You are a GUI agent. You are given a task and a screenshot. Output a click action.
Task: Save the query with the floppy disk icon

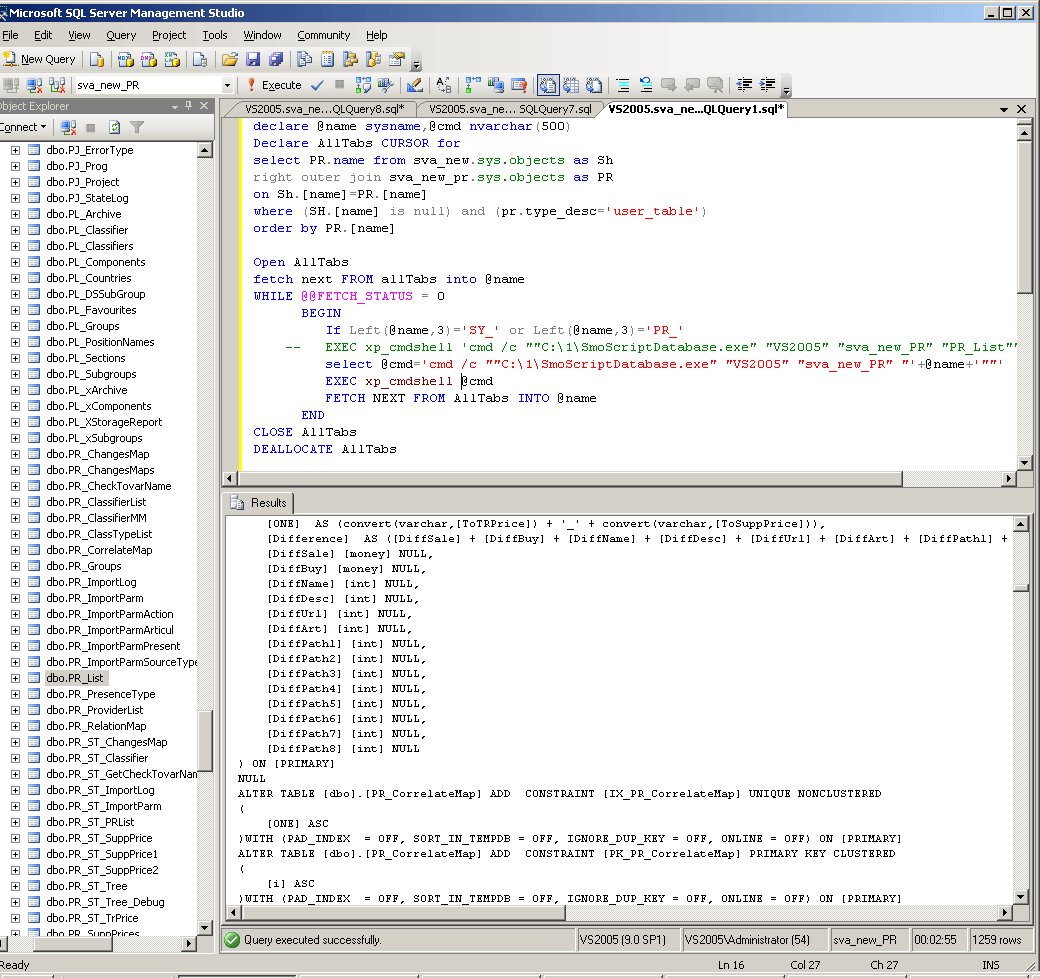253,60
